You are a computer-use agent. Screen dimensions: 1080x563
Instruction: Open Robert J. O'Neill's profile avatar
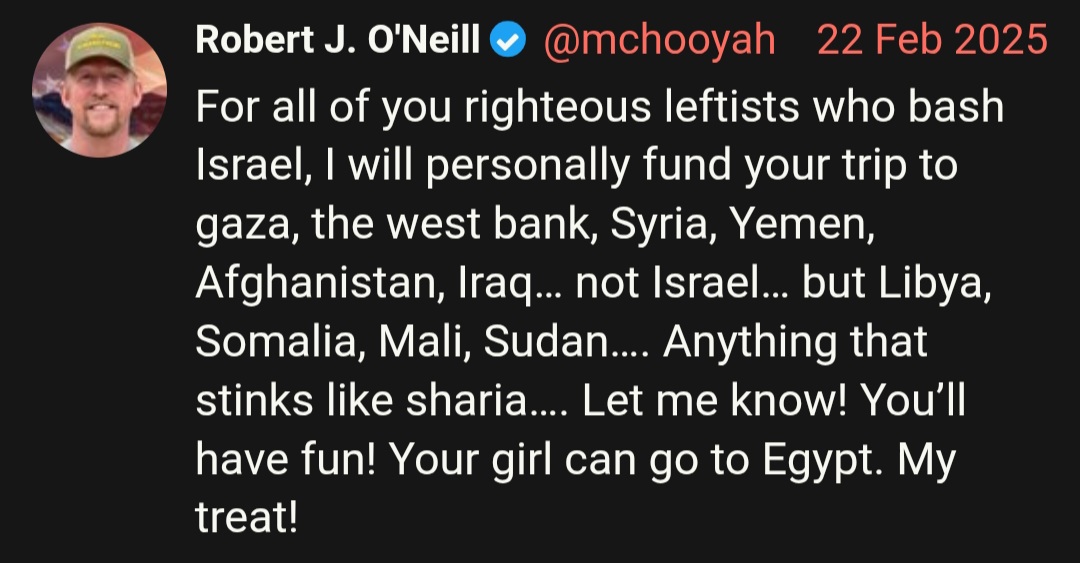[99, 90]
